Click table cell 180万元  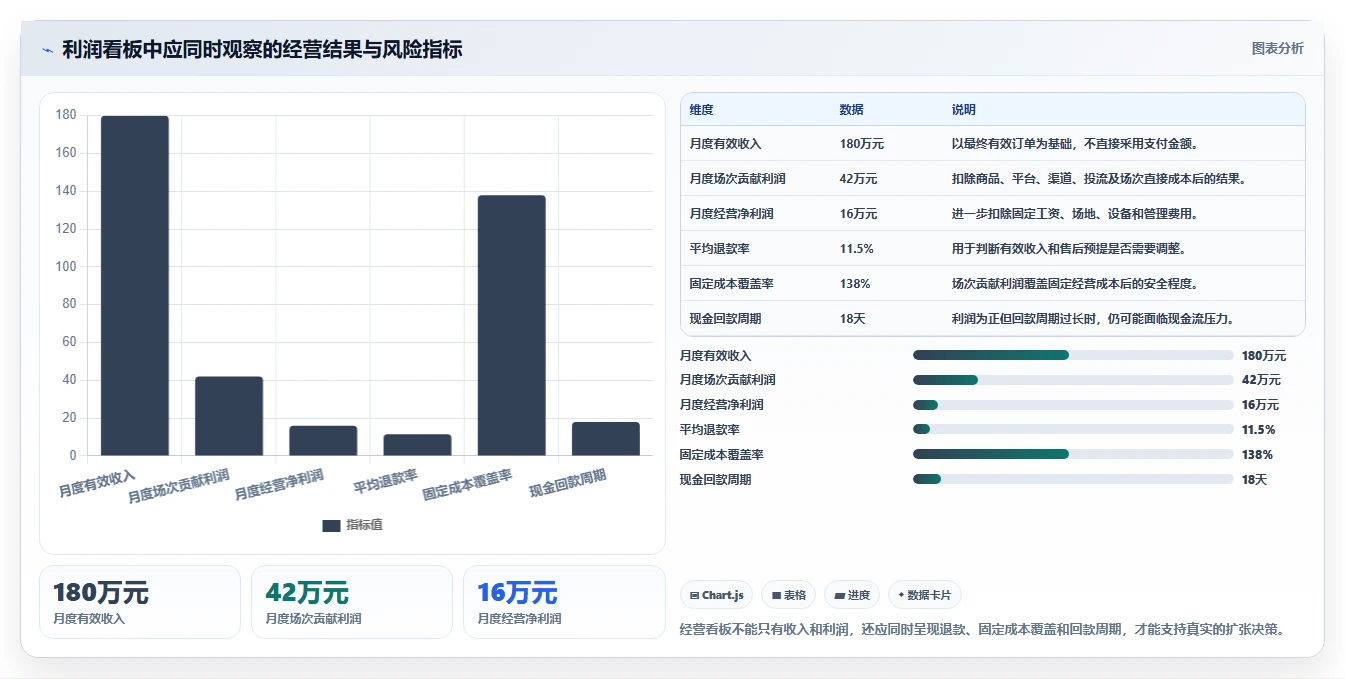coord(862,144)
